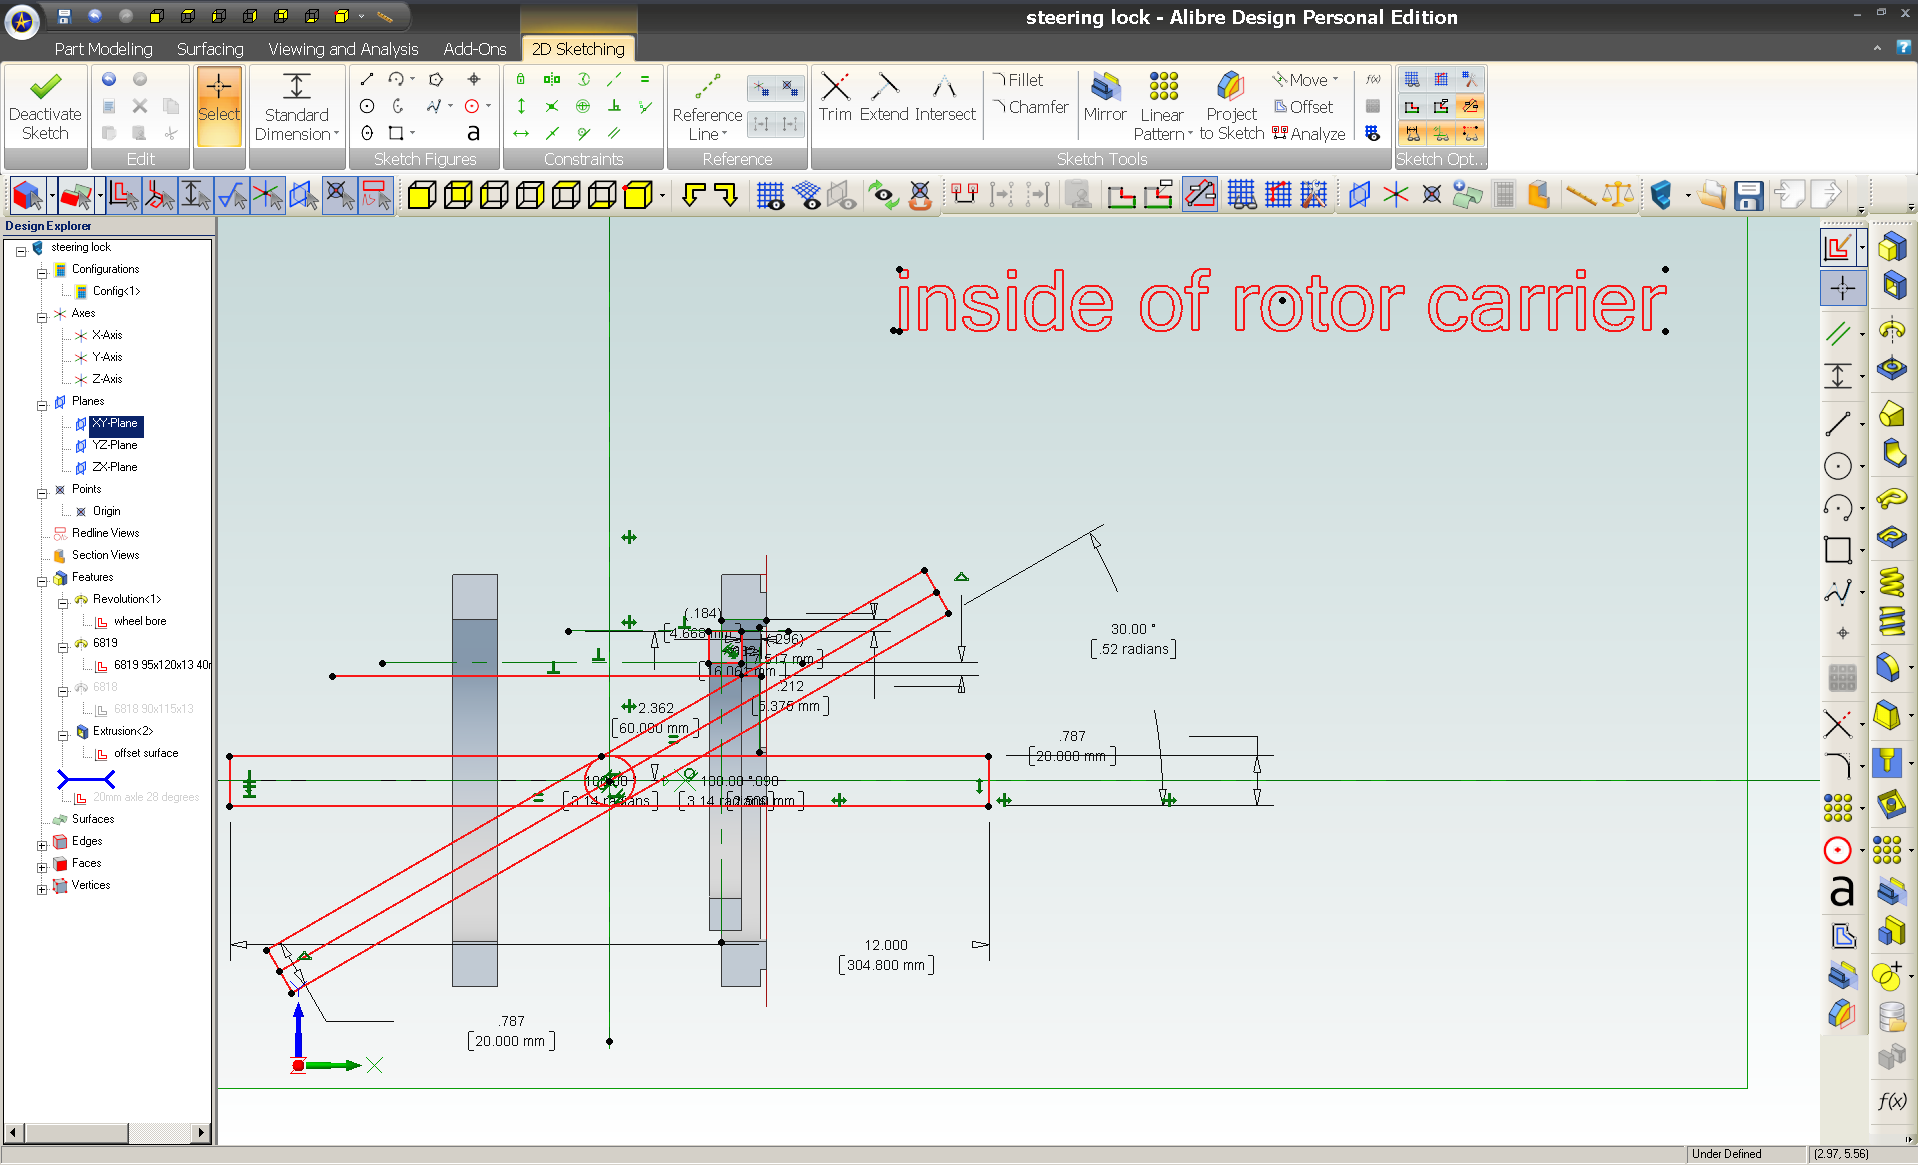Select the wheel bore sketch in tree

click(140, 621)
